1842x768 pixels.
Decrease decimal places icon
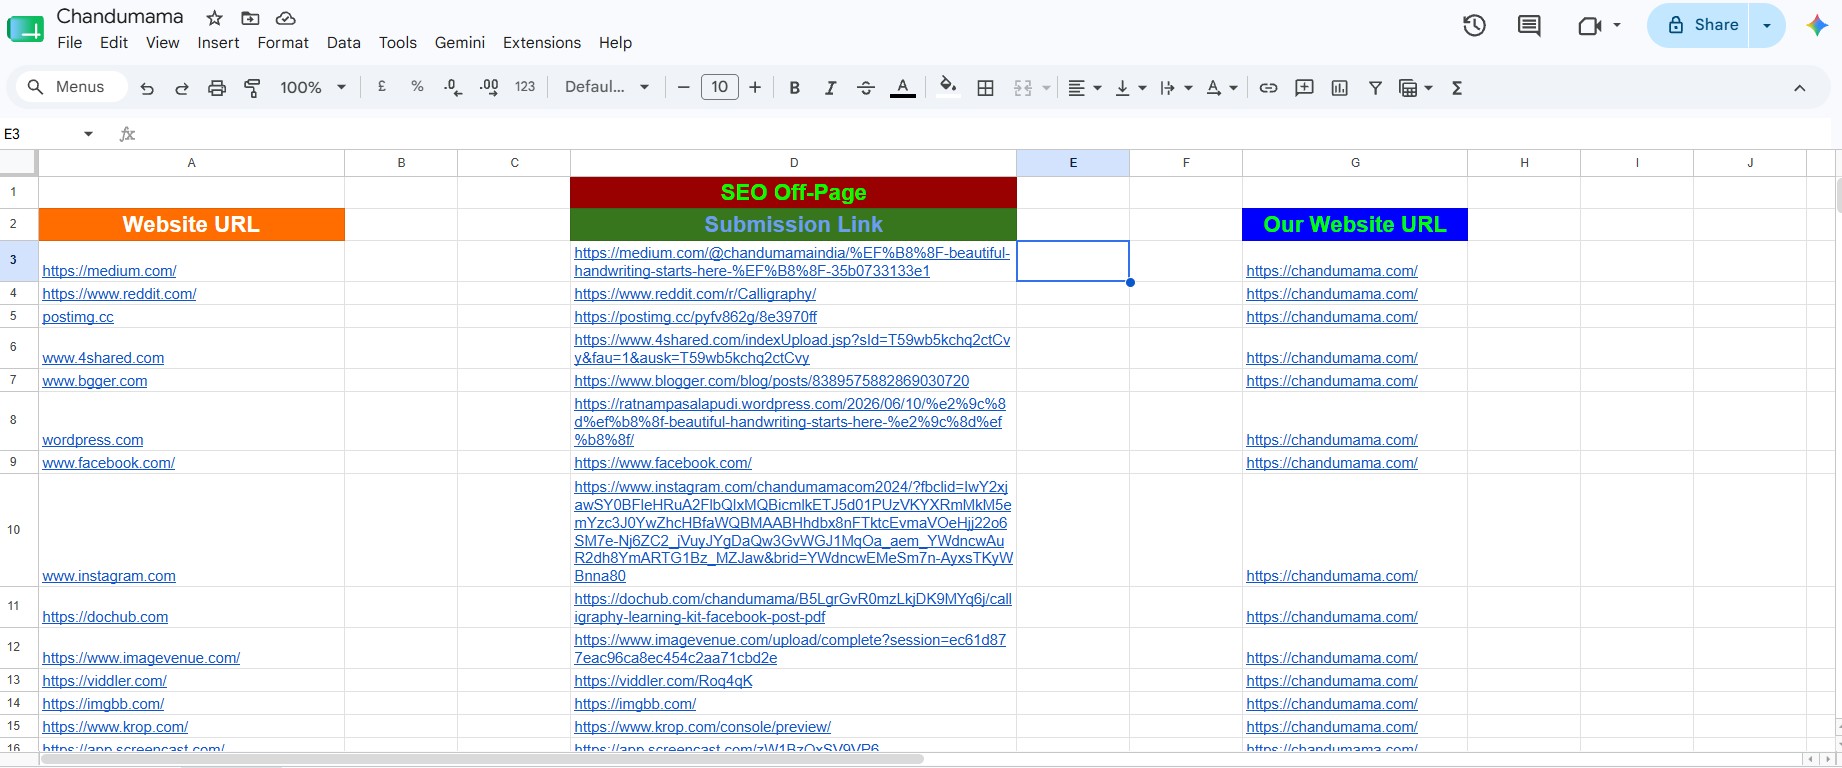[x=453, y=88]
